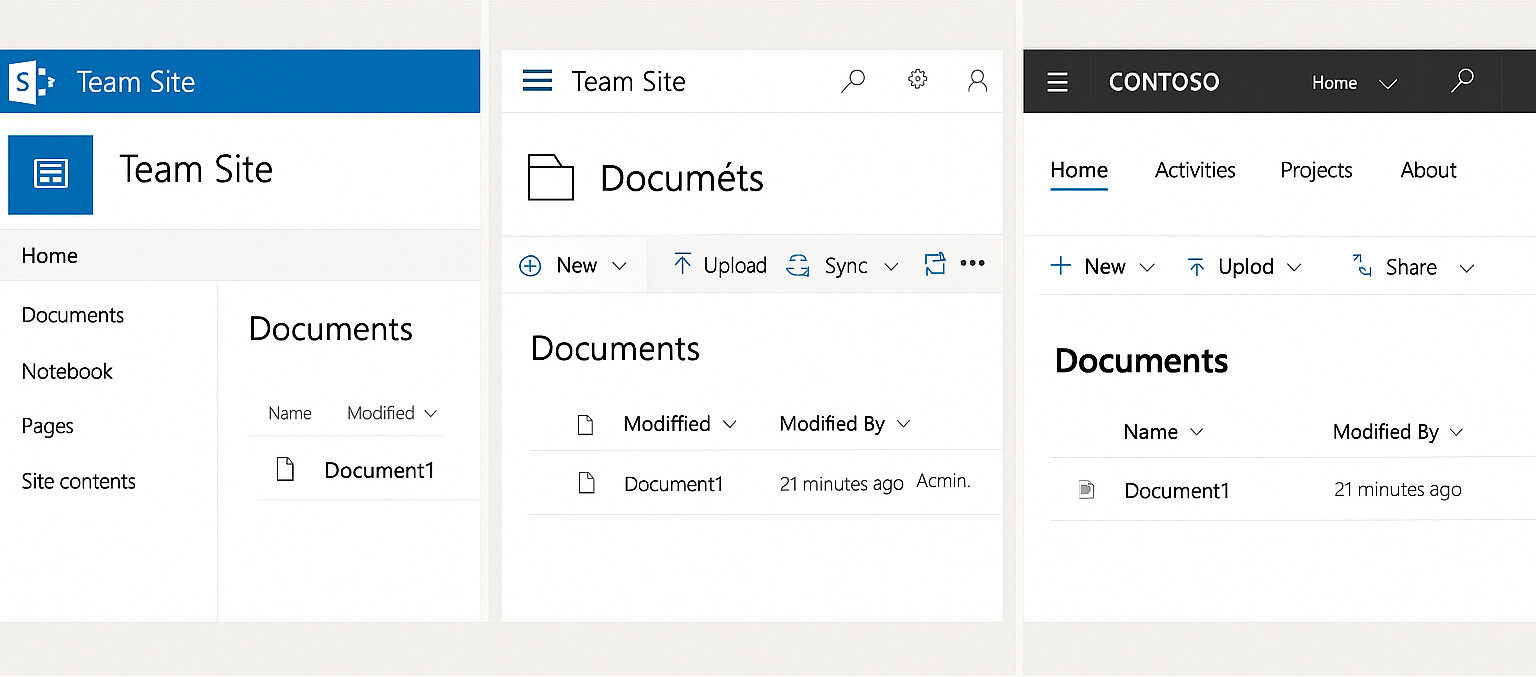Click the Team Site title in the blue header

136,82
